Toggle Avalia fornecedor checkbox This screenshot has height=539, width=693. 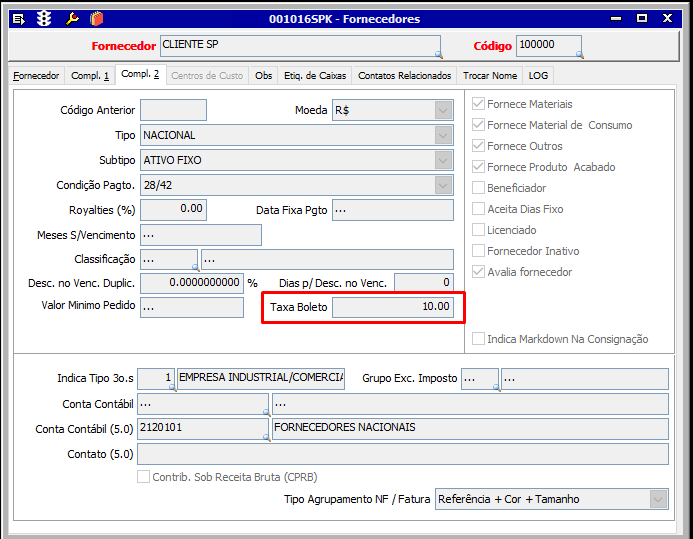point(478,272)
